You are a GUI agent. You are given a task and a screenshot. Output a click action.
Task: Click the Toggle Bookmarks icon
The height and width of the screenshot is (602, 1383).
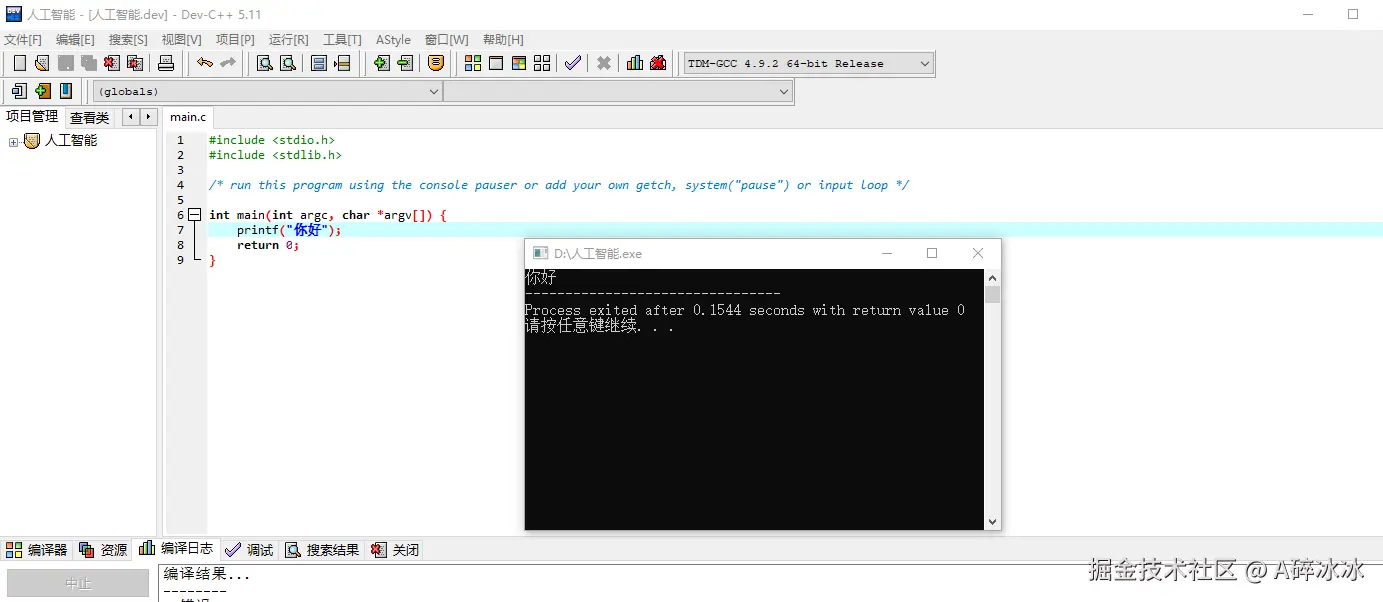pos(42,91)
